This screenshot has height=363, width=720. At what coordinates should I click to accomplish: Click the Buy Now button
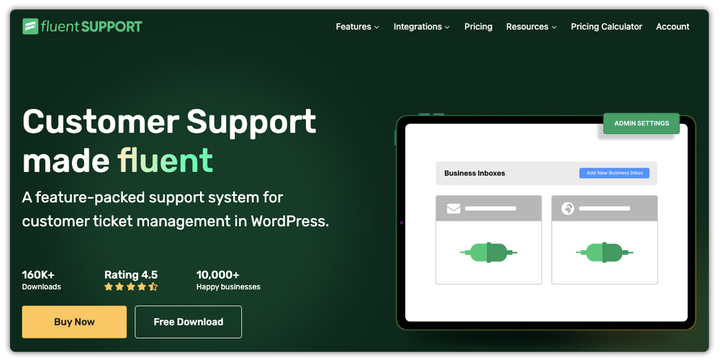pyautogui.click(x=74, y=322)
